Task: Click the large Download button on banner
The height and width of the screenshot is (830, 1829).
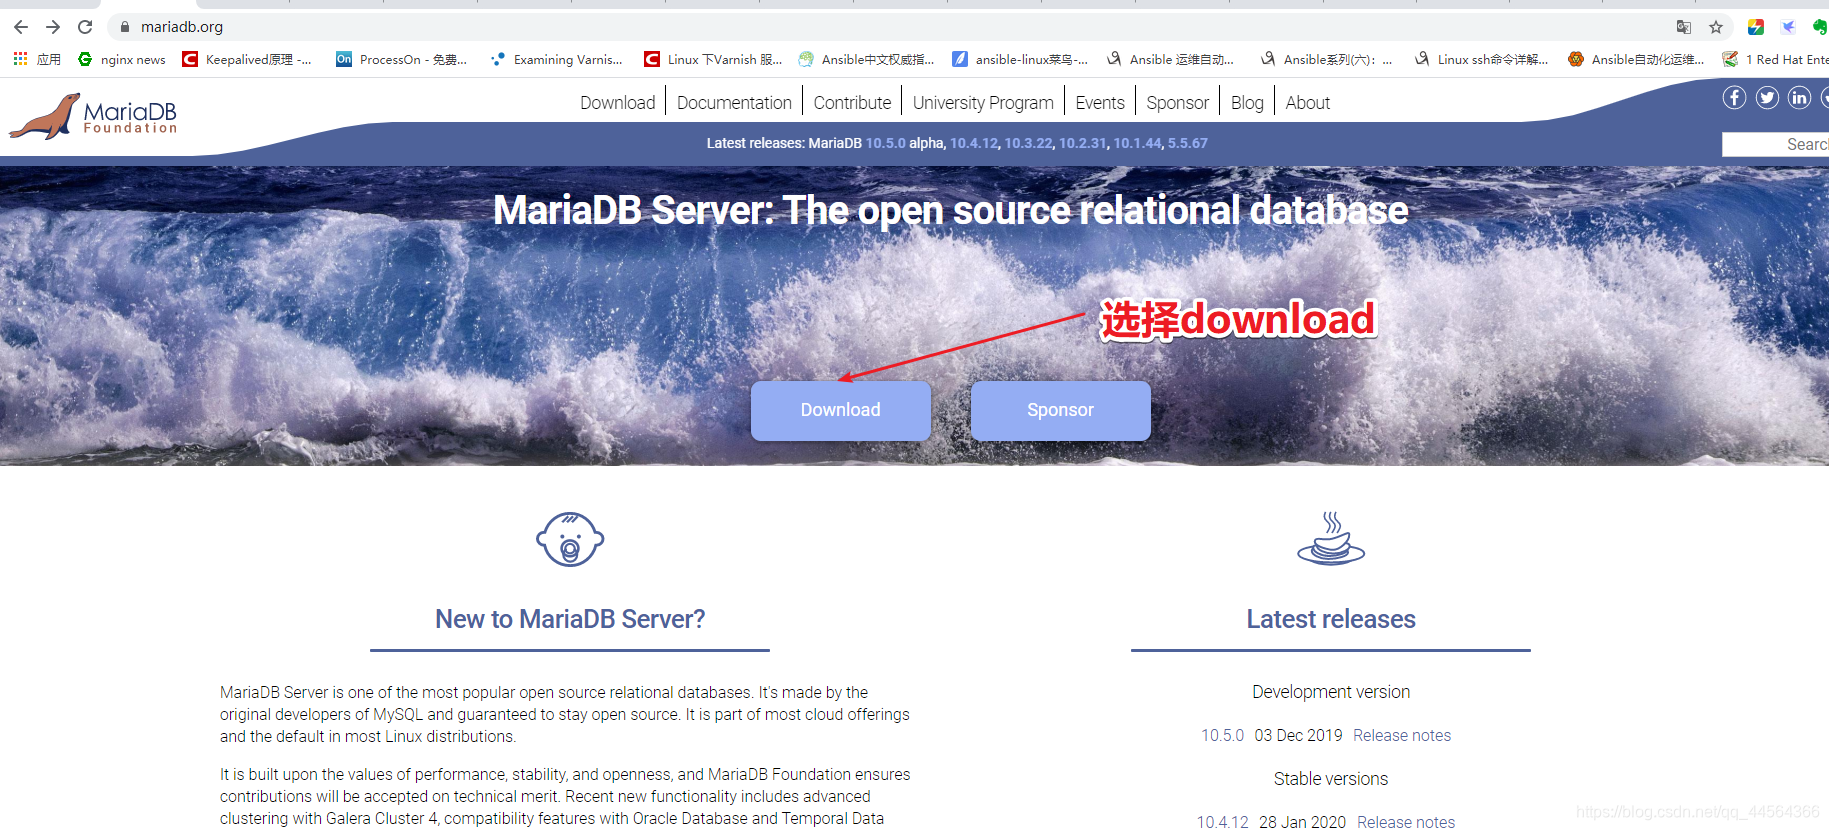Action: point(840,410)
